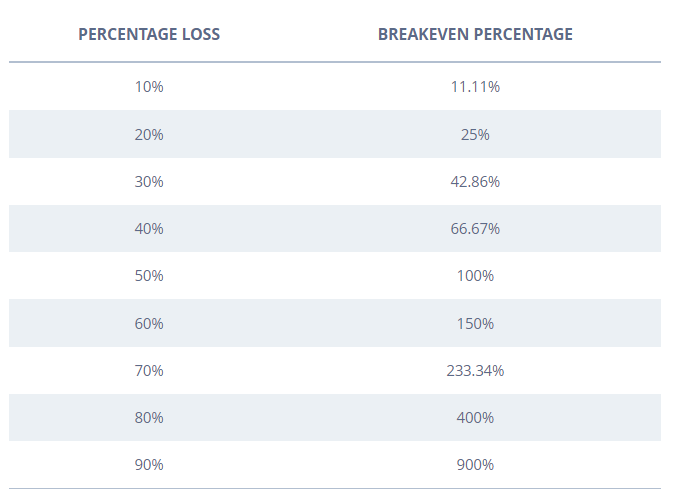The width and height of the screenshot is (681, 497).
Task: Select the 30% loss cell
Action: (149, 182)
